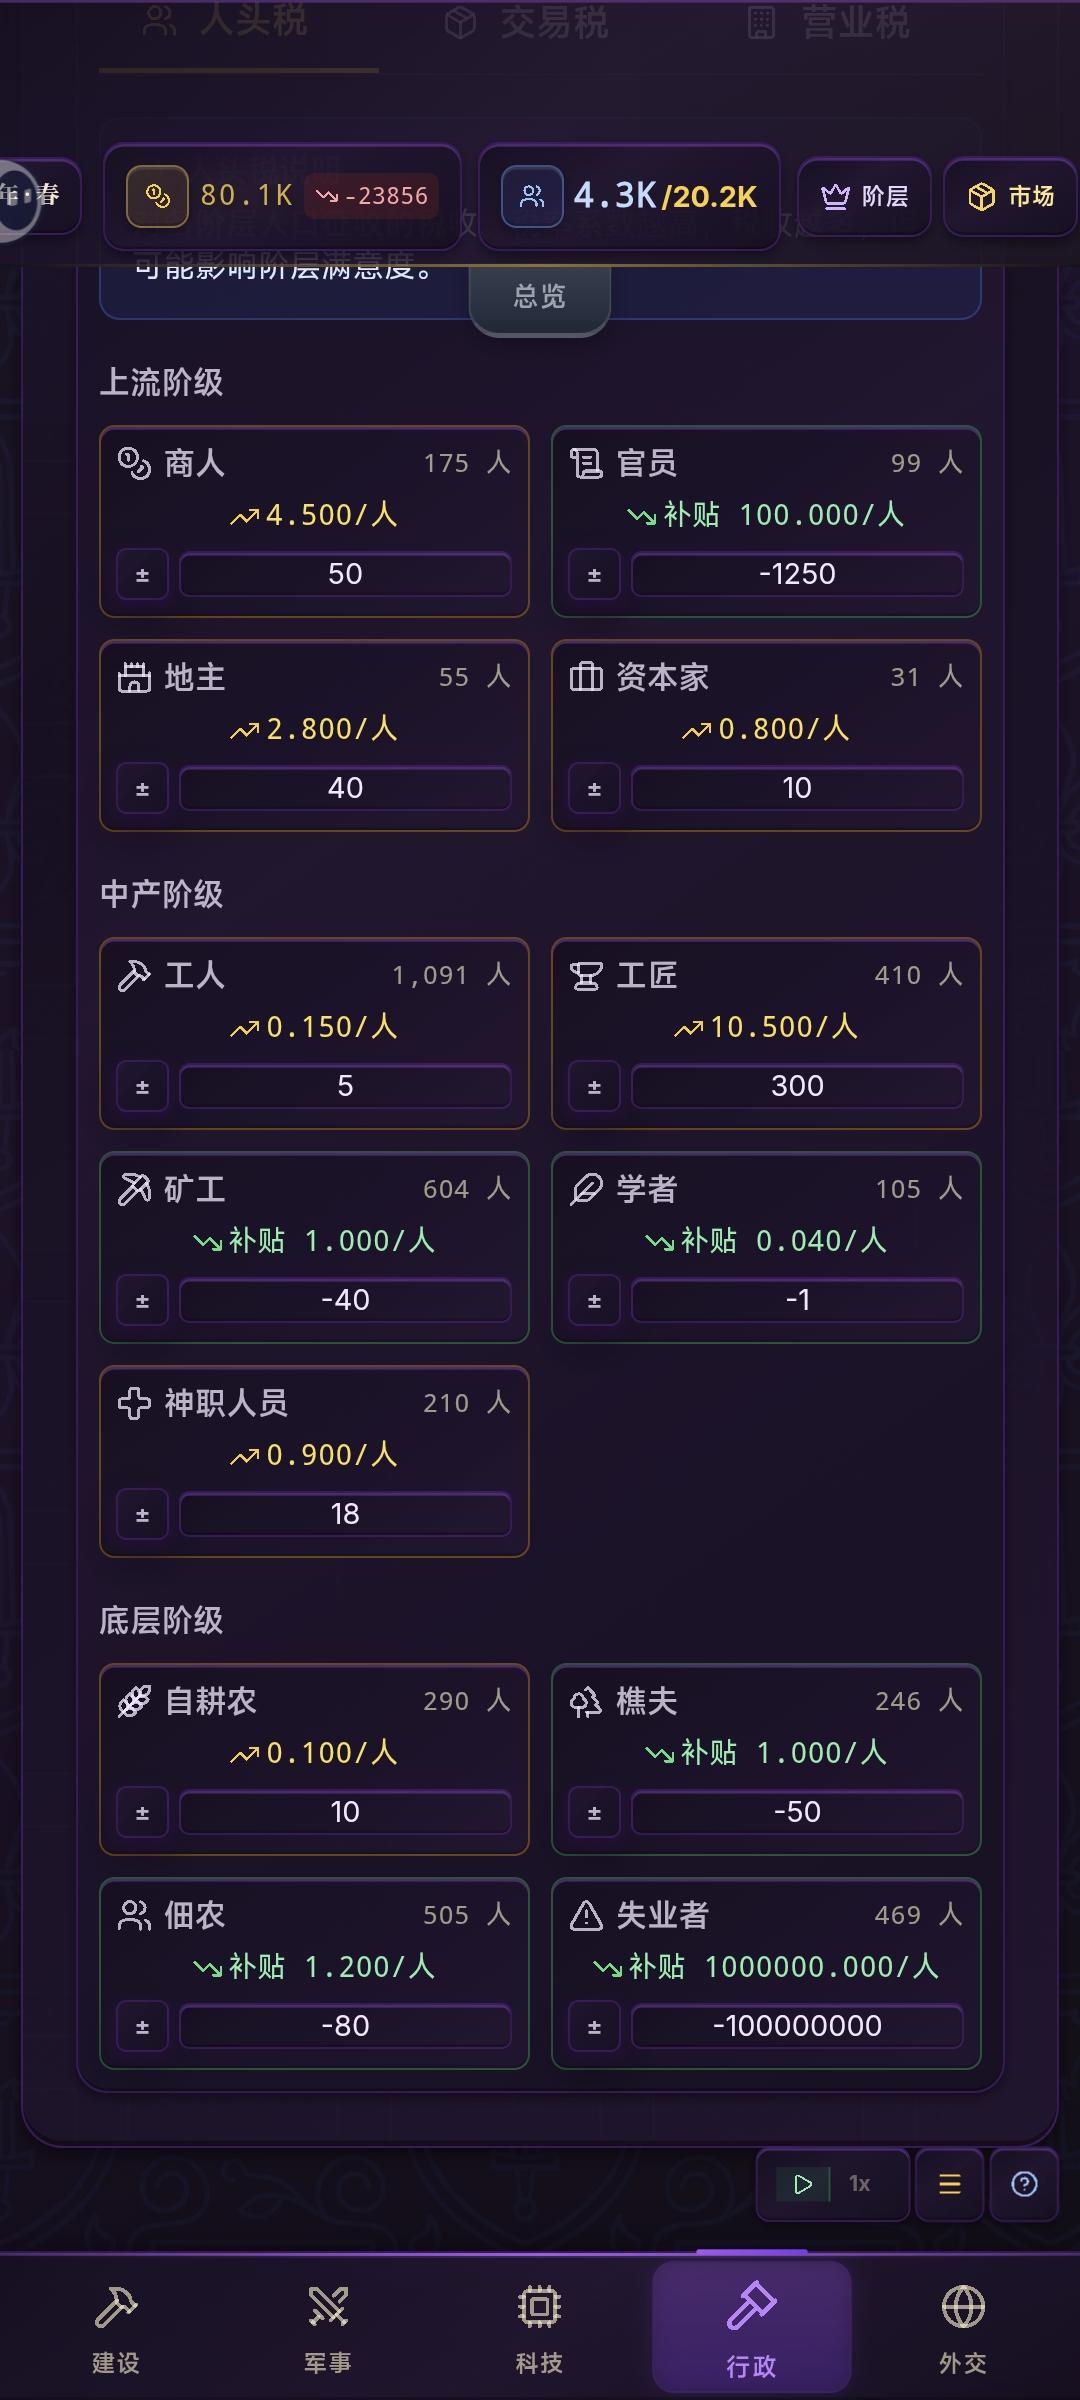The width and height of the screenshot is (1080, 2400).
Task: Open the hamburger menu icon
Action: click(950, 2184)
